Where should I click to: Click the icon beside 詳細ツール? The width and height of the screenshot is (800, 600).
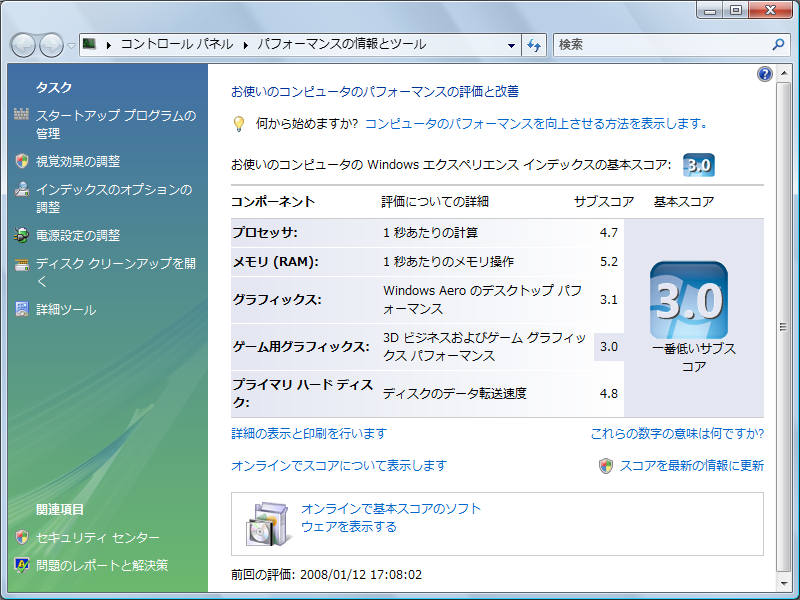click(x=22, y=309)
